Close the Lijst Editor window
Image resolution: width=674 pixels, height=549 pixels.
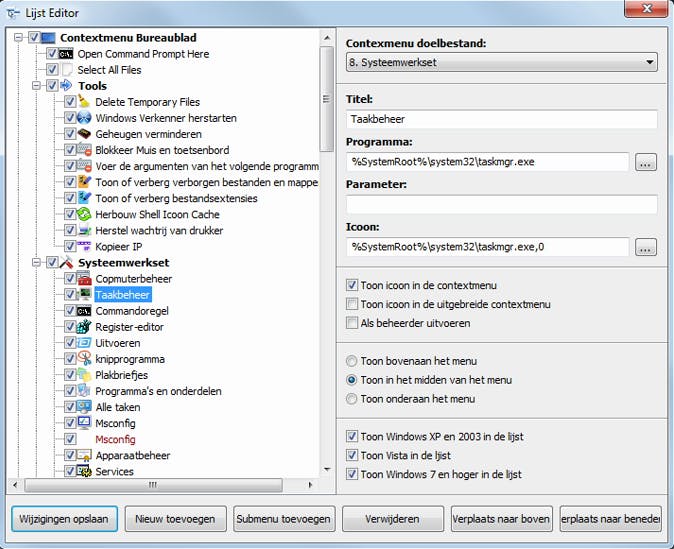(x=646, y=9)
